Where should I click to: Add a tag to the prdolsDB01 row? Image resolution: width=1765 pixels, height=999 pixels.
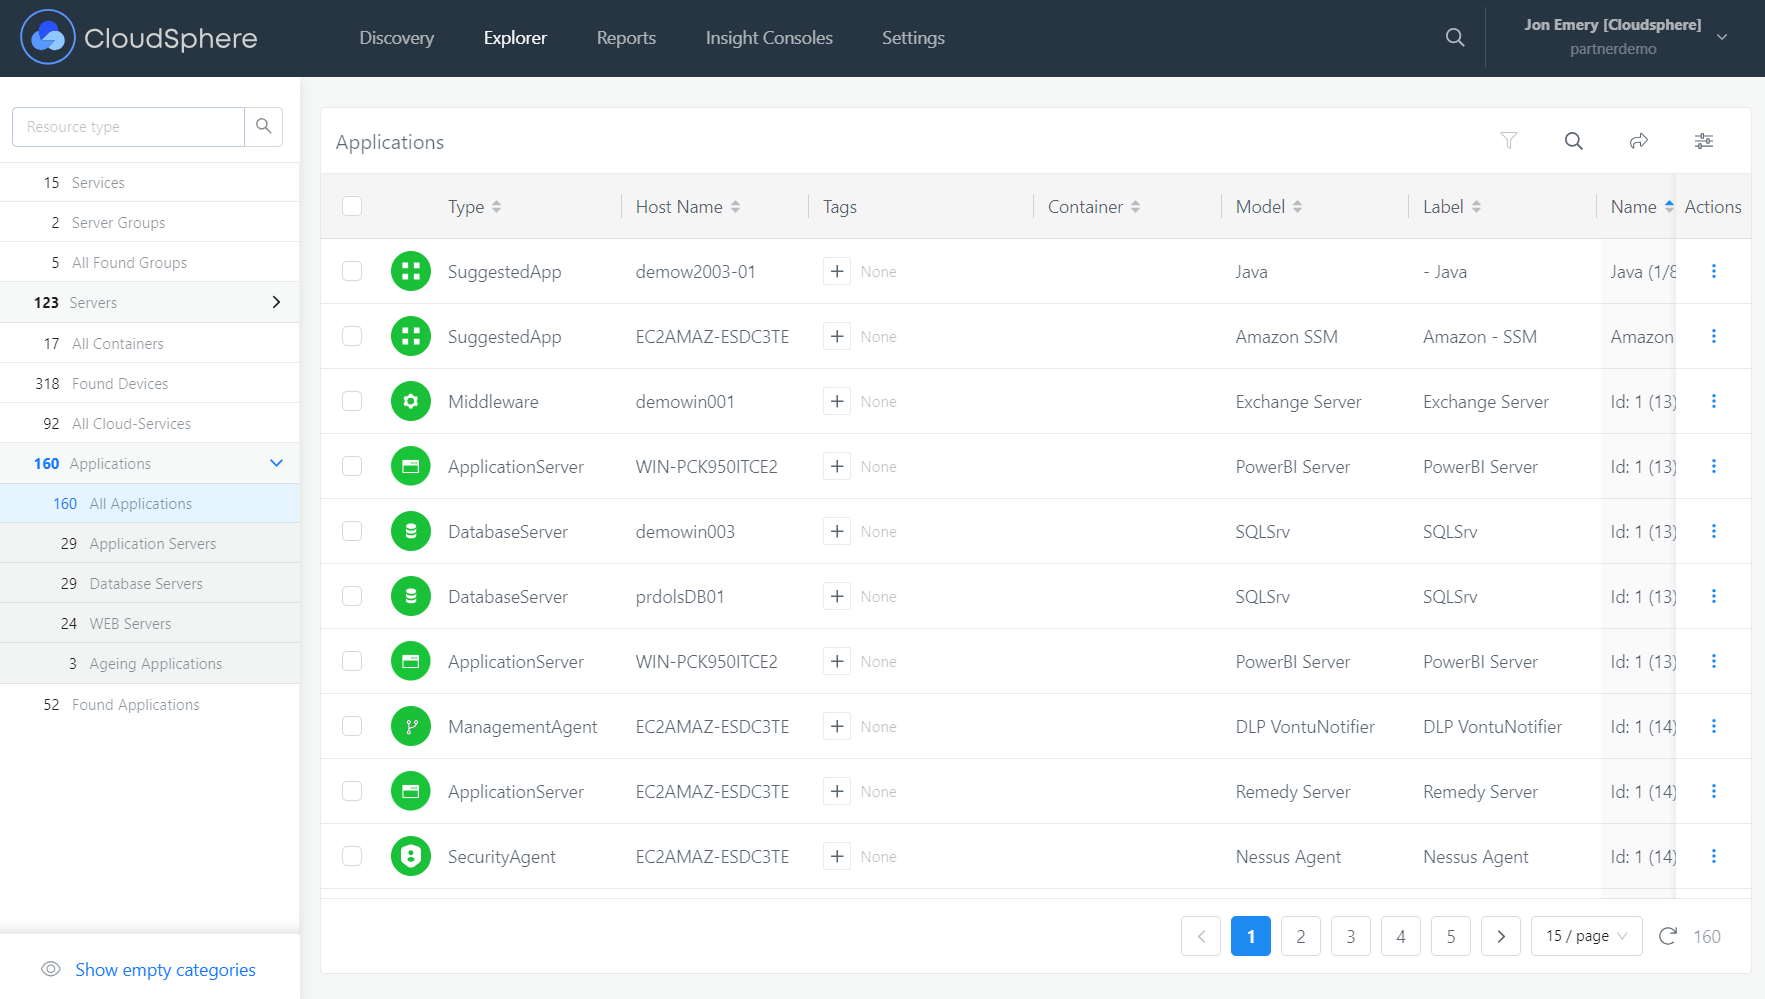pyautogui.click(x=837, y=596)
